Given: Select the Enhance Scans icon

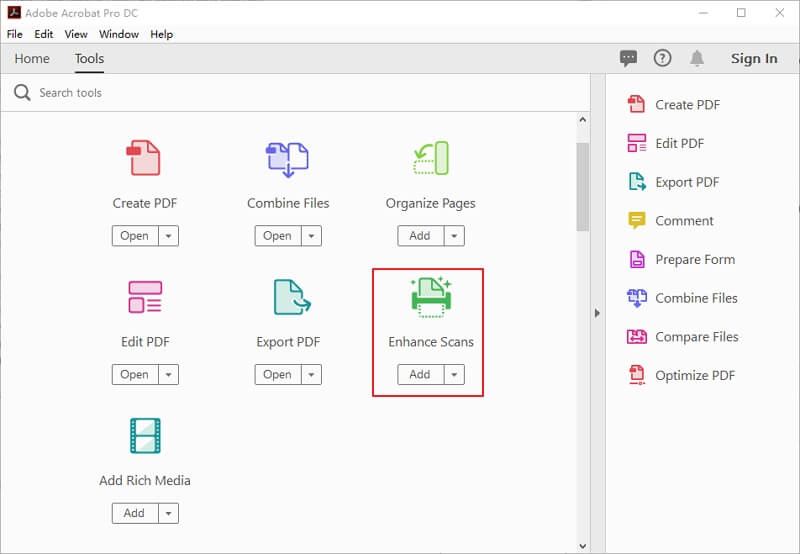Looking at the screenshot, I should pyautogui.click(x=431, y=297).
